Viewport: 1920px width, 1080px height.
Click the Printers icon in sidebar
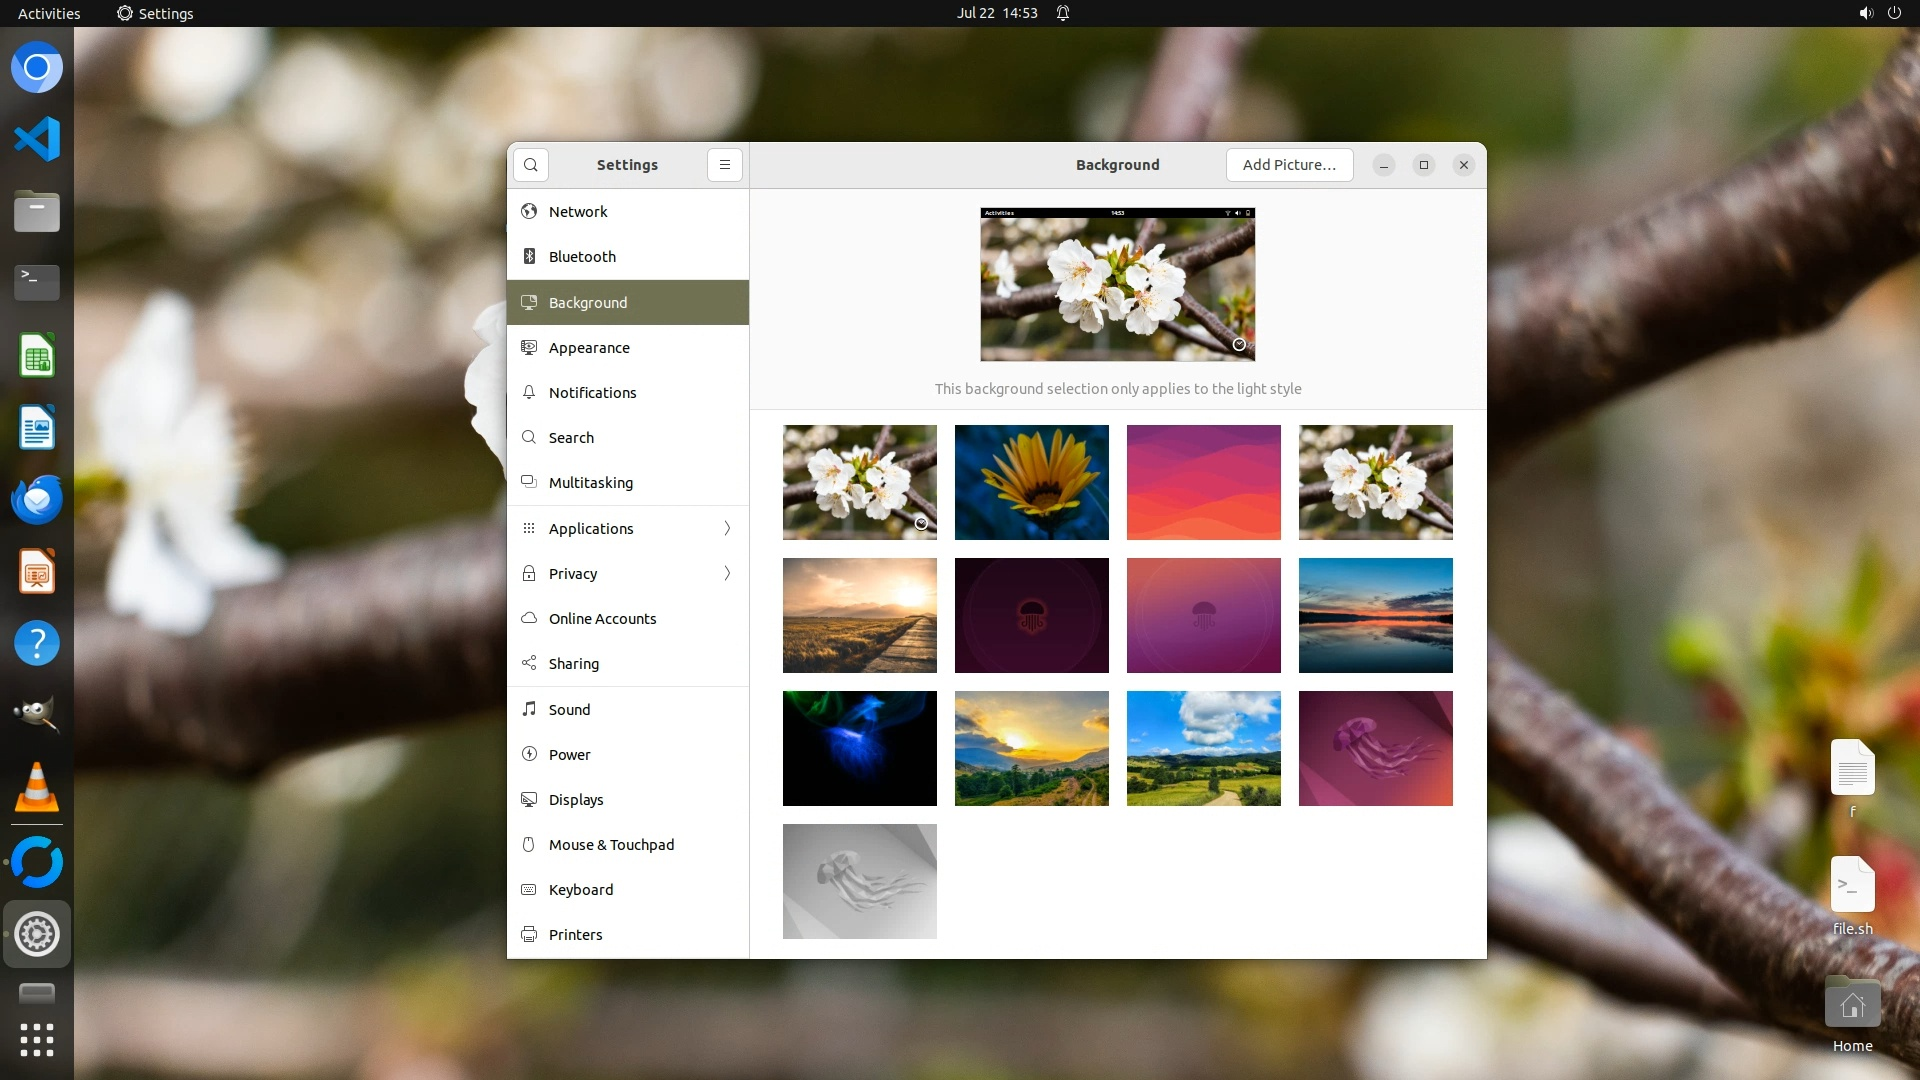[529, 935]
